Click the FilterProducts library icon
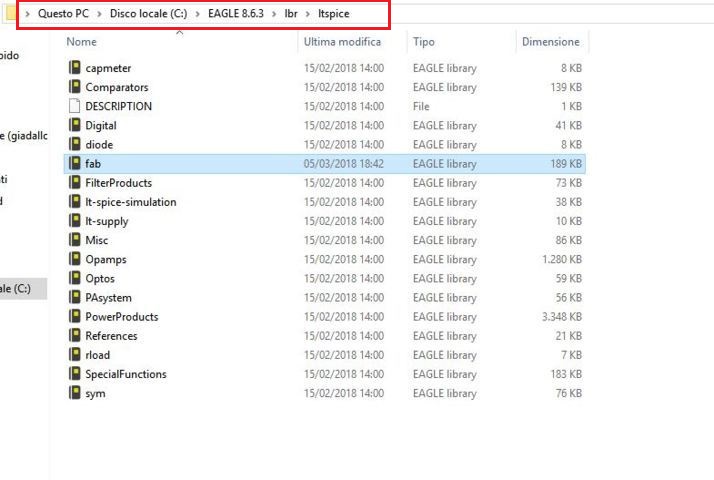The image size is (714, 480). click(x=75, y=182)
